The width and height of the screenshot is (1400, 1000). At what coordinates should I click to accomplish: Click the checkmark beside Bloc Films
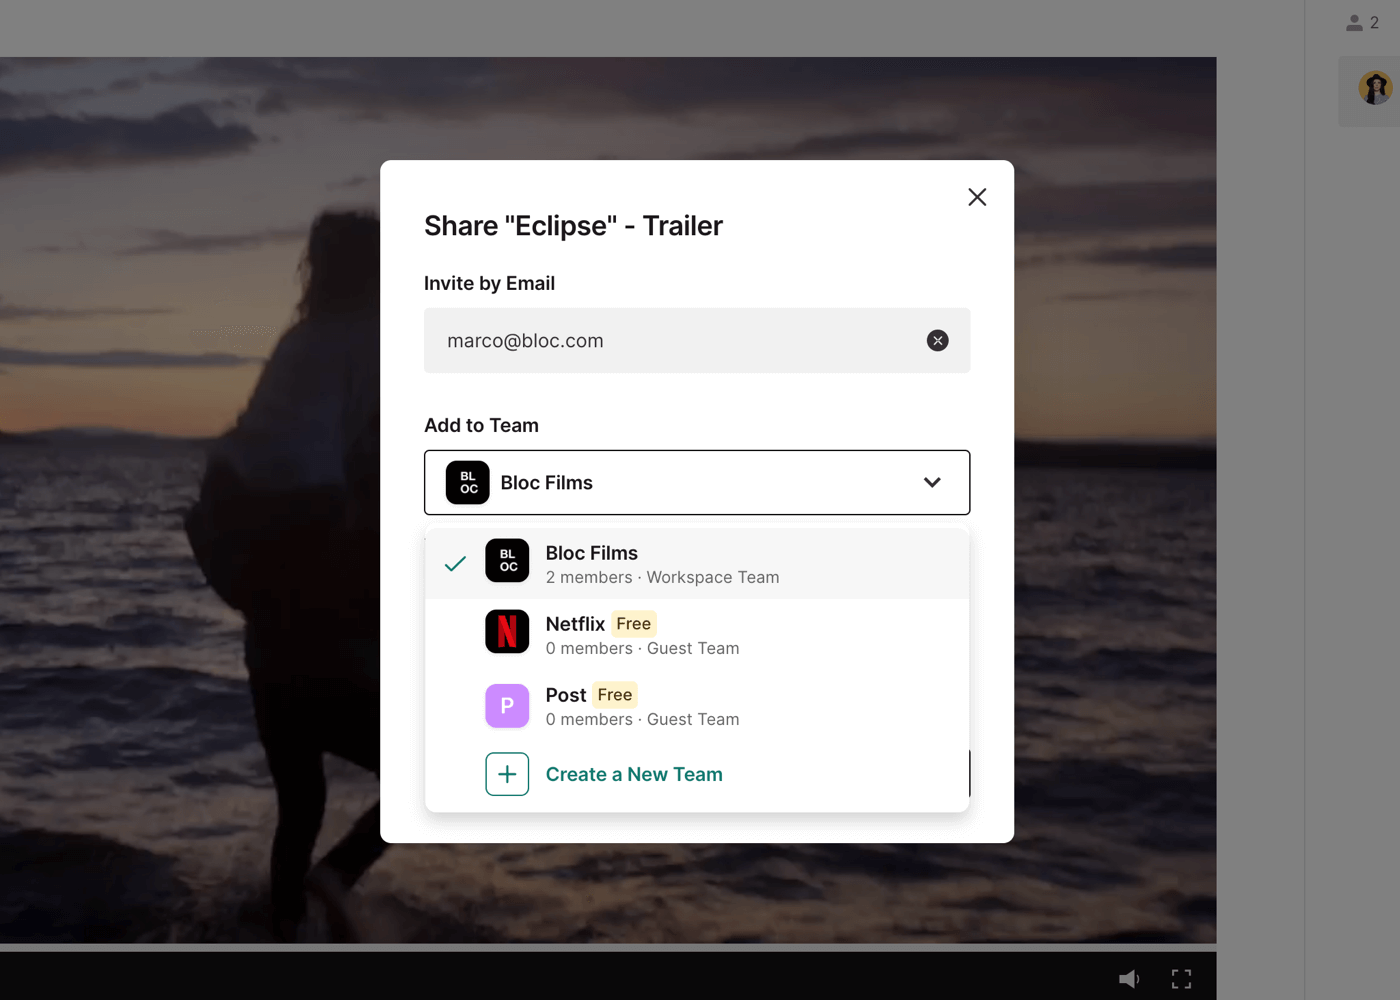pos(455,564)
